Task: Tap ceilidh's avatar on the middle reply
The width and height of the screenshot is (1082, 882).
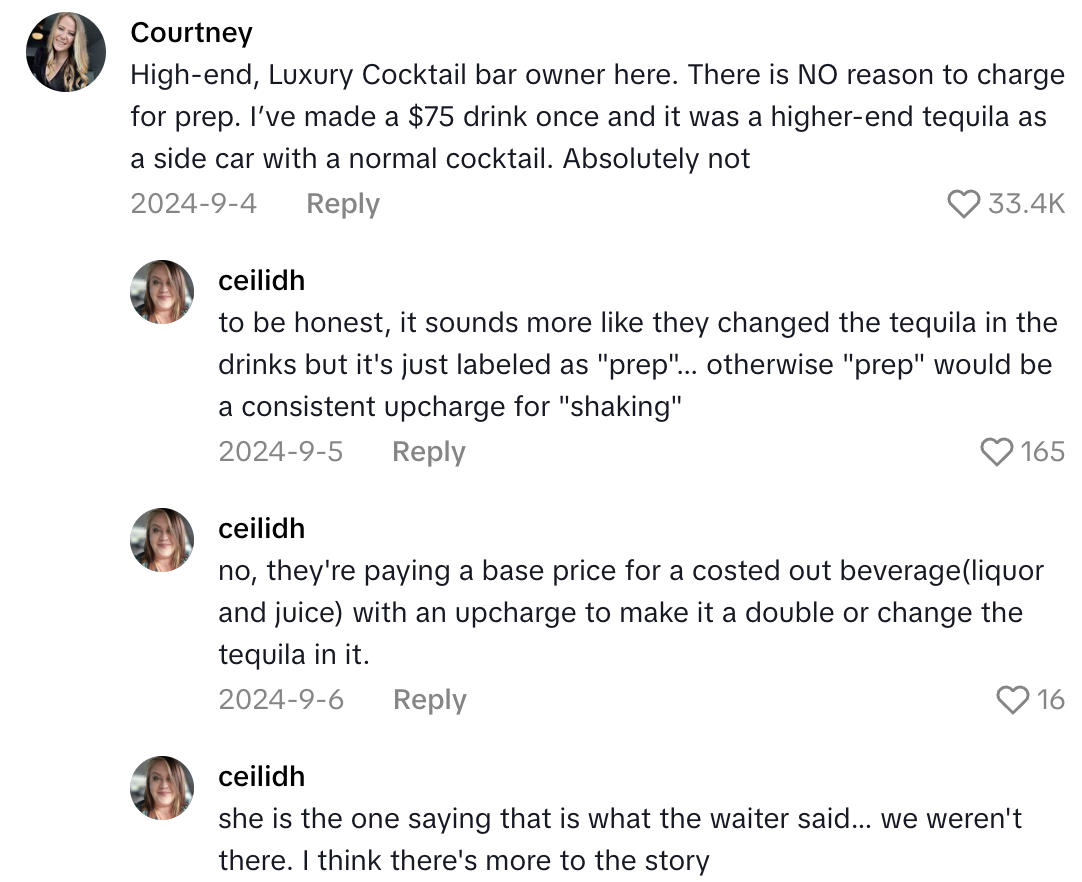Action: (161, 539)
